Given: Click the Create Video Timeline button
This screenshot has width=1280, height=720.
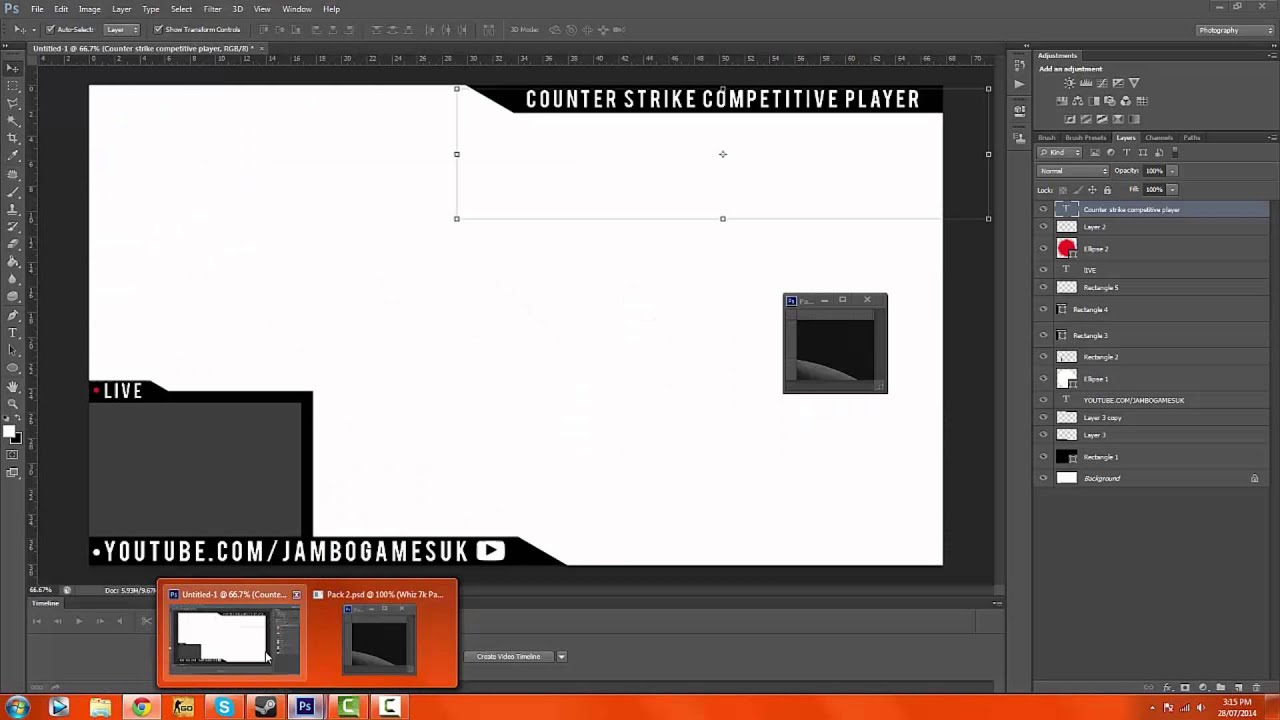Looking at the screenshot, I should 508,657.
